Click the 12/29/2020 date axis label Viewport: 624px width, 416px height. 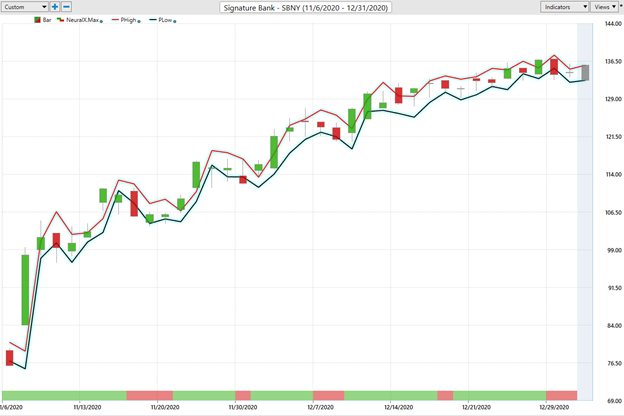[554, 407]
